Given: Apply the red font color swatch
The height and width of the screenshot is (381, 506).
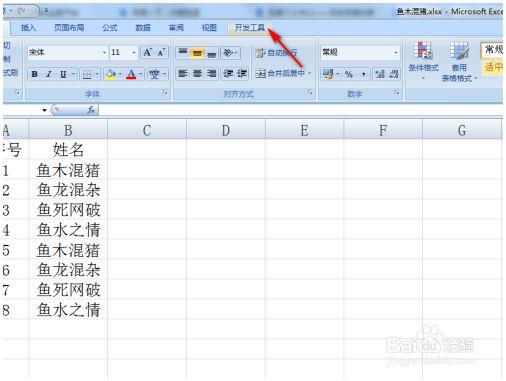Looking at the screenshot, I should (131, 74).
